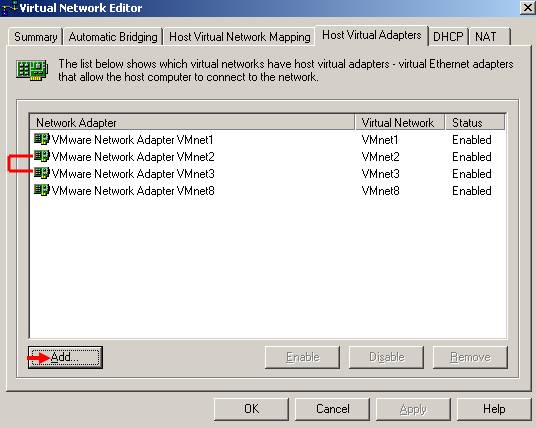The height and width of the screenshot is (428, 536).
Task: Sort by the Status column header
Action: (475, 122)
